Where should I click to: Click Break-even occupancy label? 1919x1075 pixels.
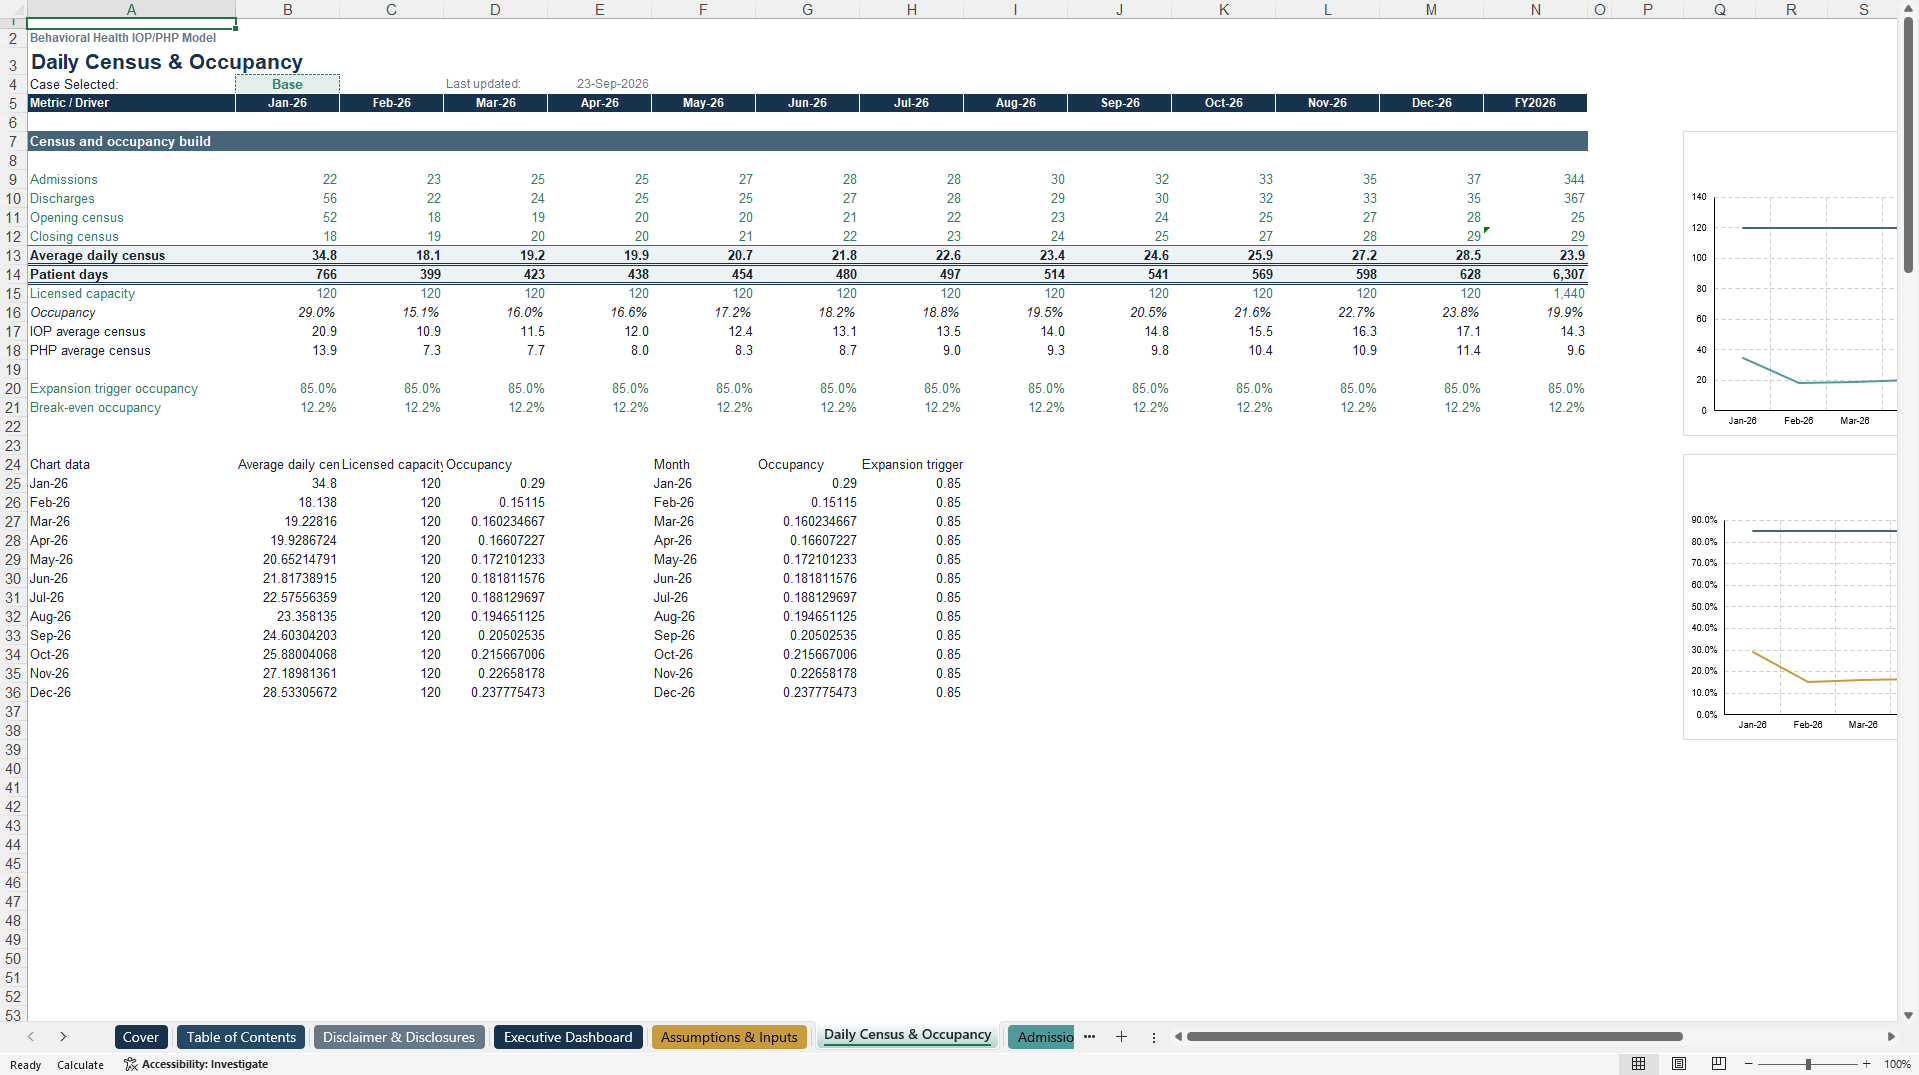(x=95, y=407)
